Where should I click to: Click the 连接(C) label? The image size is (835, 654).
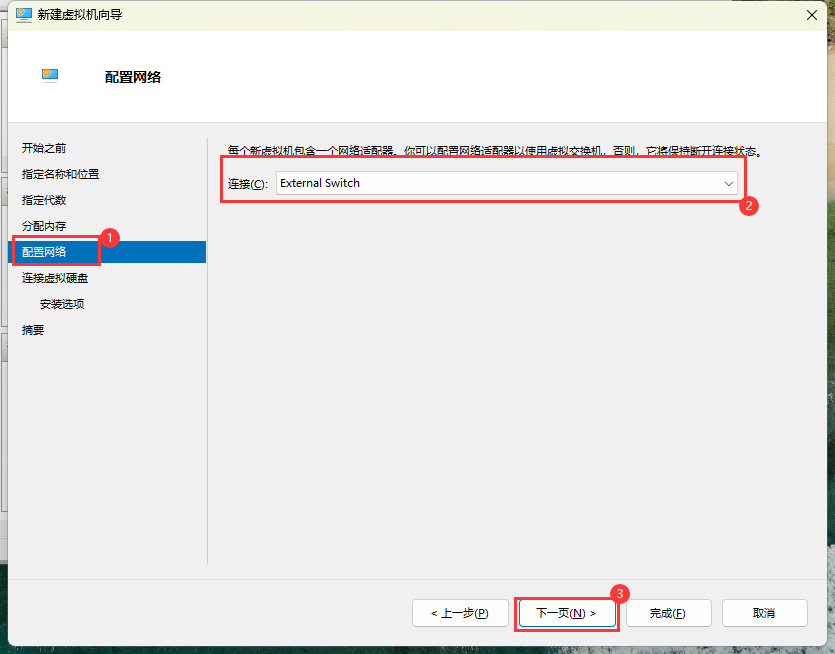coord(247,184)
